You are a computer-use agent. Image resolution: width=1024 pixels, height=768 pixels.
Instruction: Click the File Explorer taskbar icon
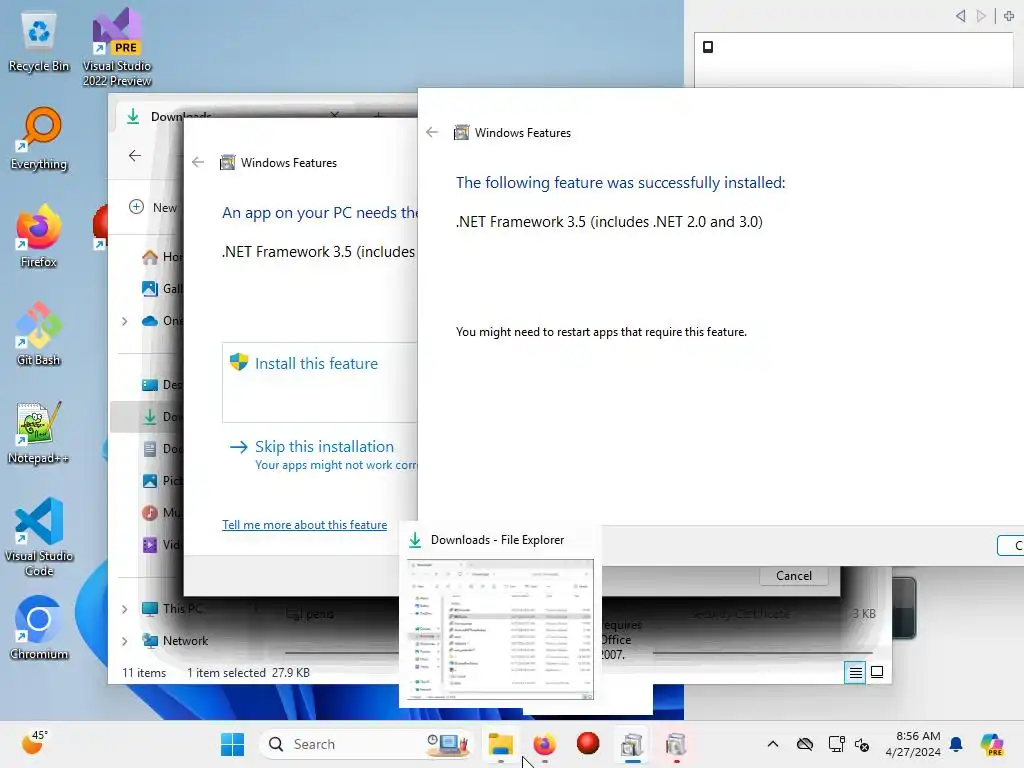coord(501,744)
